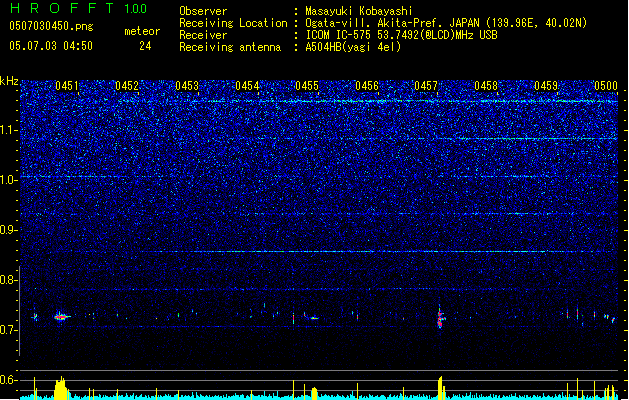Click the 0452 time marker
The width and height of the screenshot is (629, 400).
tap(127, 86)
